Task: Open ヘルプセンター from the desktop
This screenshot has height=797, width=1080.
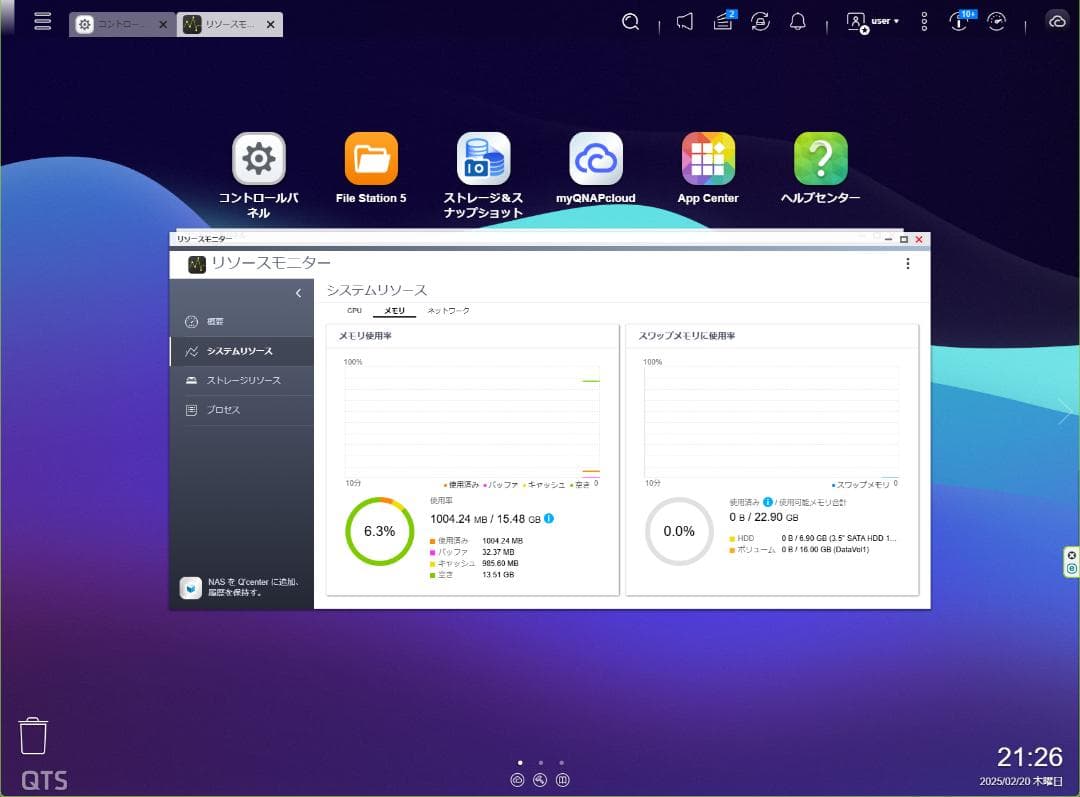Action: pos(821,158)
